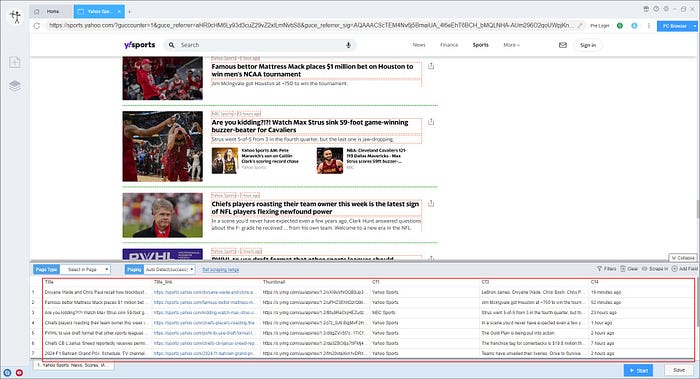Start the scraping task
This screenshot has width=700, height=379.
pyautogui.click(x=638, y=371)
